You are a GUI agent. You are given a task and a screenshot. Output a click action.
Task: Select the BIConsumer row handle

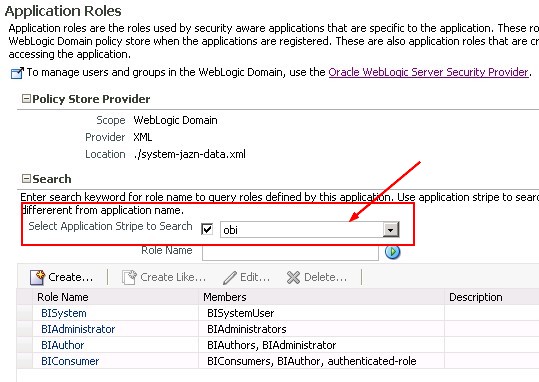[x=25, y=361]
